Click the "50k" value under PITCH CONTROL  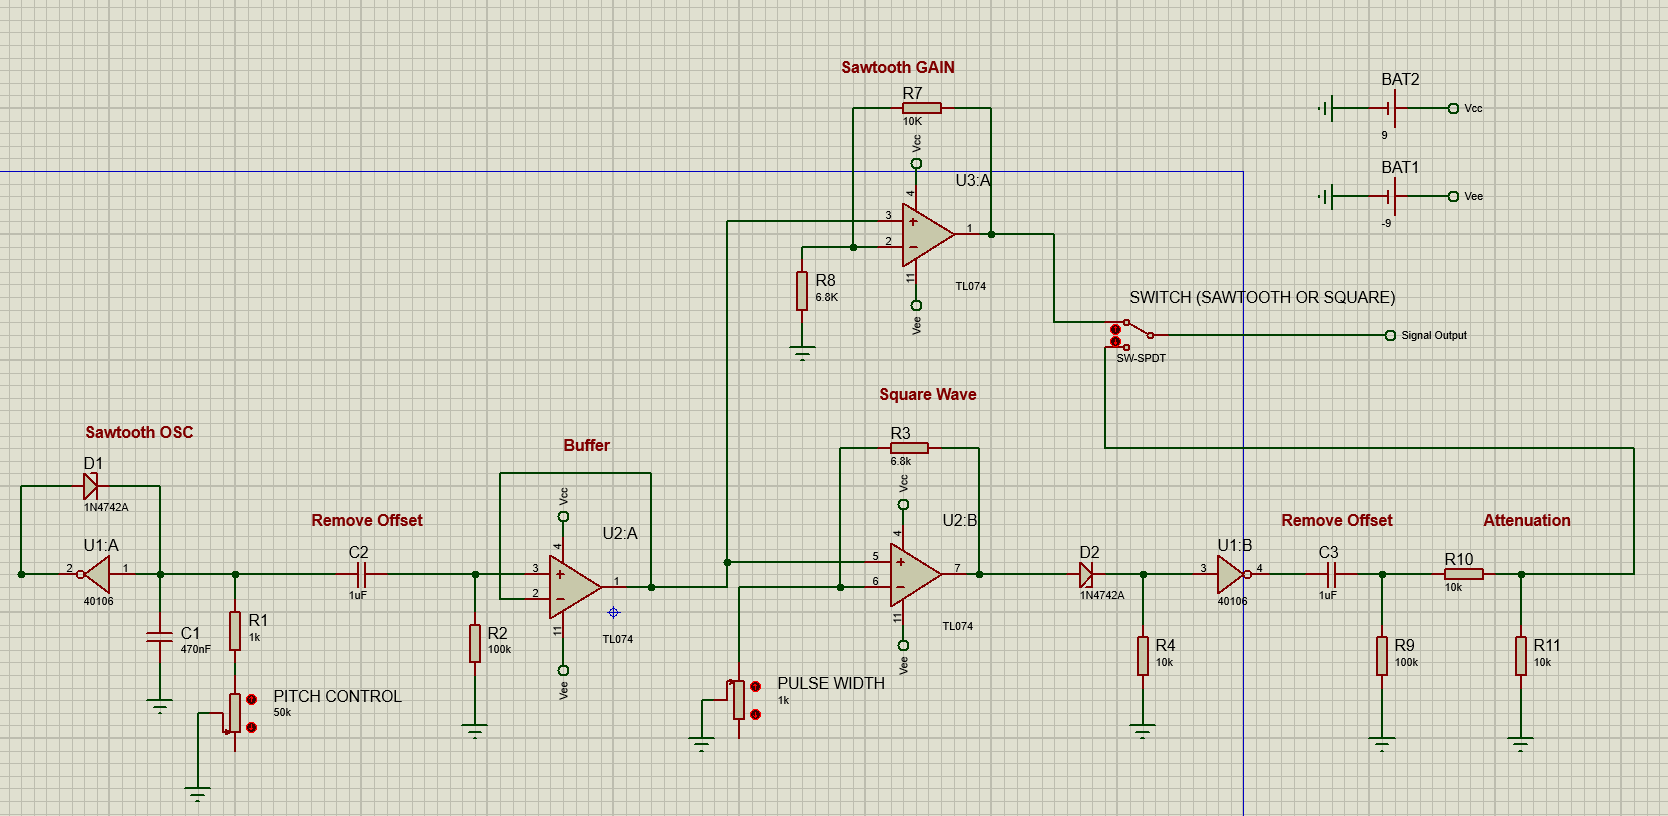tap(282, 712)
